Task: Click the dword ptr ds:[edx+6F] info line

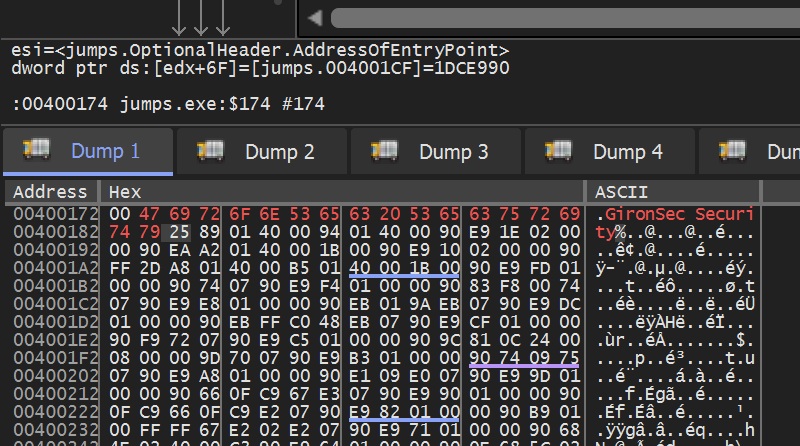Action: 260,68
